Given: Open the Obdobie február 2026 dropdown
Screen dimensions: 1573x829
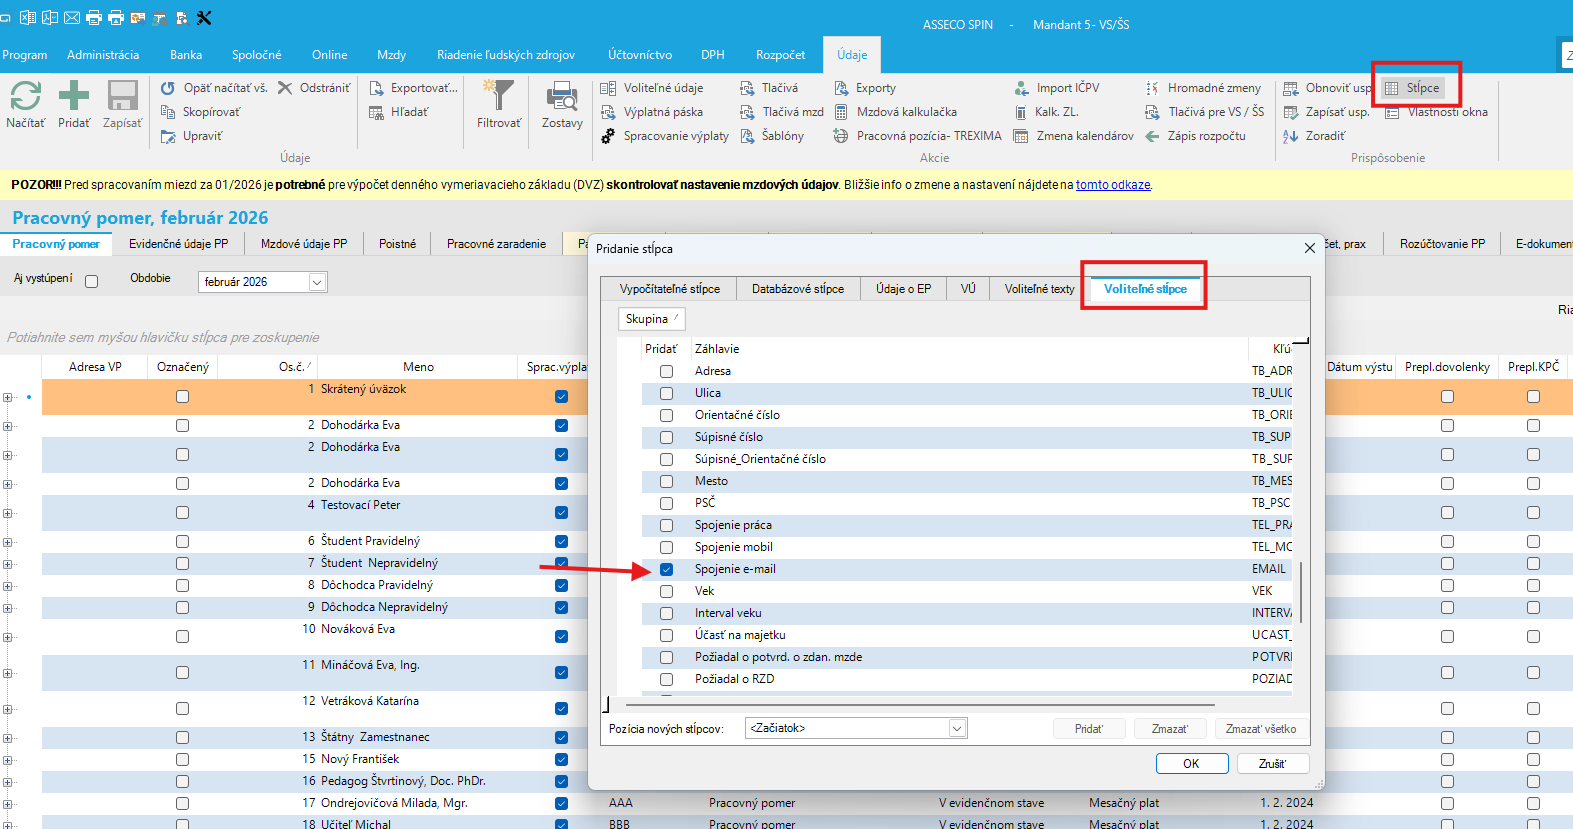Looking at the screenshot, I should (317, 283).
